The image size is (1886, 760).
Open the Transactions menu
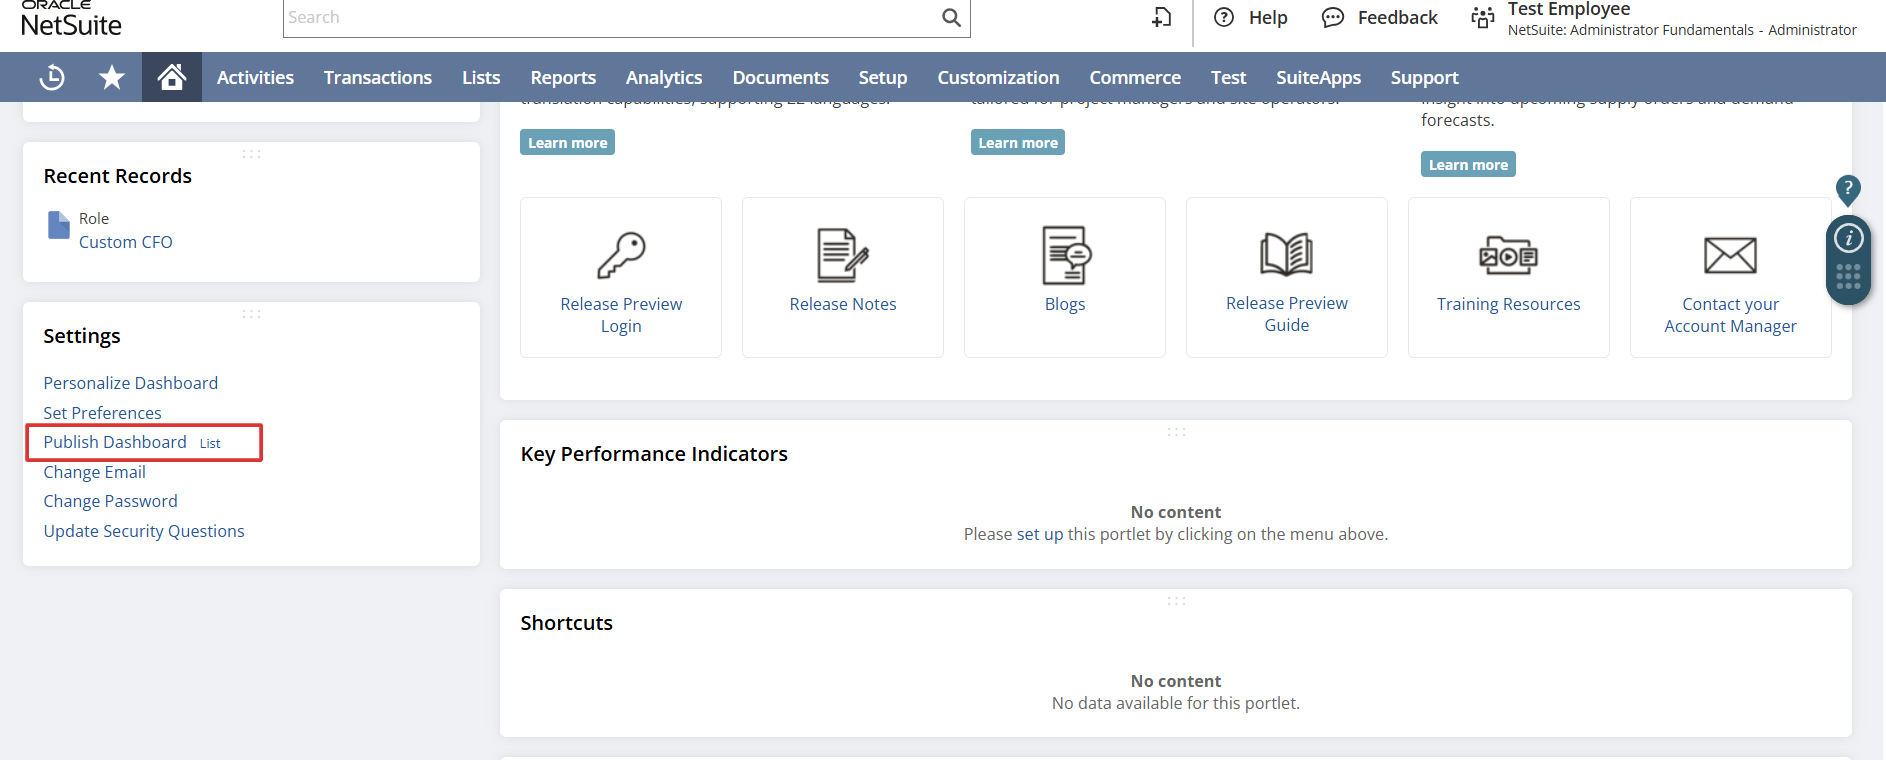click(x=377, y=77)
